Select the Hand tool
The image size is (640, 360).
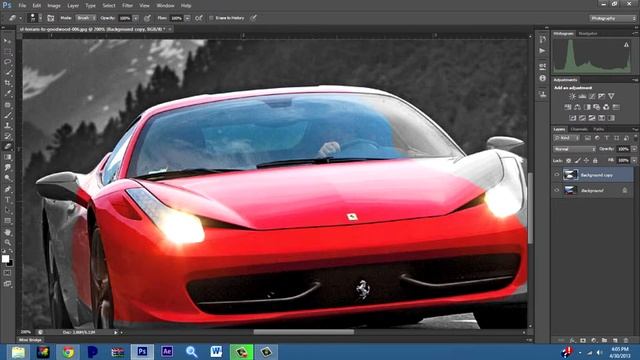pyautogui.click(x=7, y=232)
